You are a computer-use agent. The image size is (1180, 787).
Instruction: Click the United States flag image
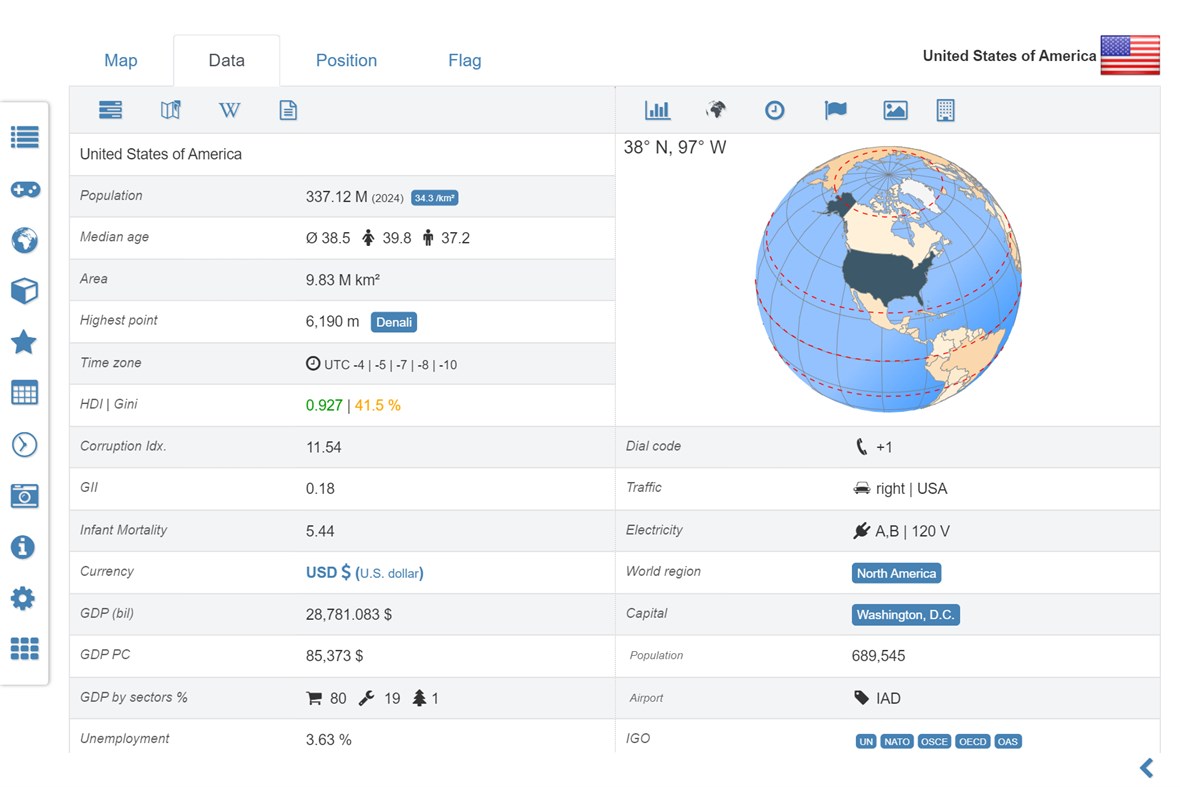coord(1129,56)
